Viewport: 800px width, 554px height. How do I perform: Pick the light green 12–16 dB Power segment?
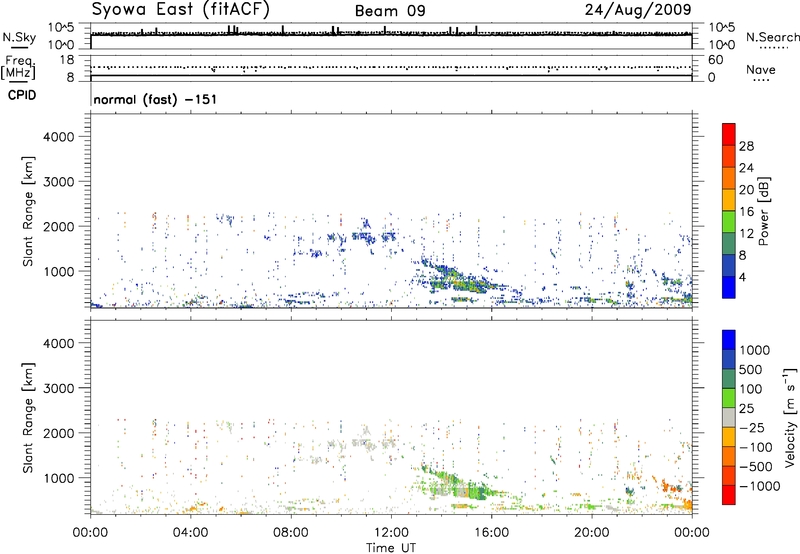pos(729,222)
